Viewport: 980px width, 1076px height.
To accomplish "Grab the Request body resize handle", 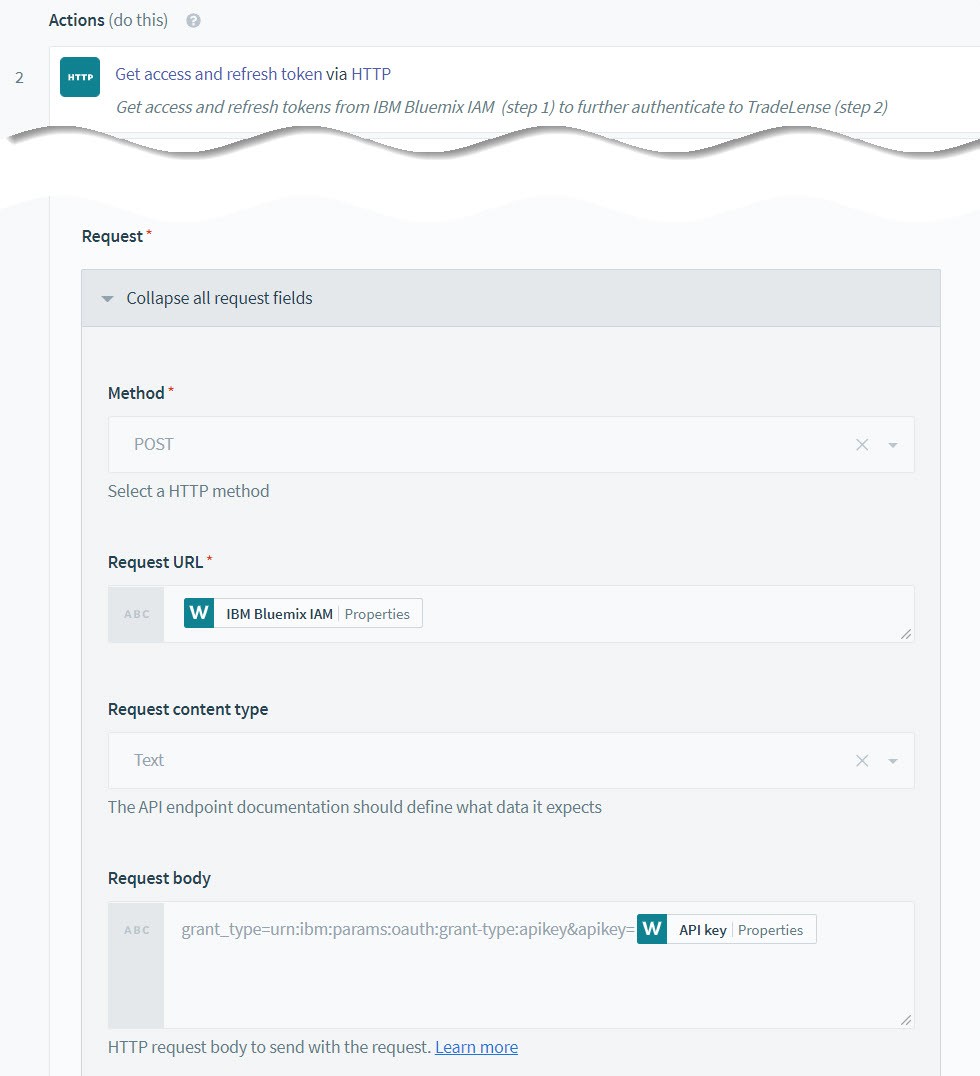I will (906, 1020).
